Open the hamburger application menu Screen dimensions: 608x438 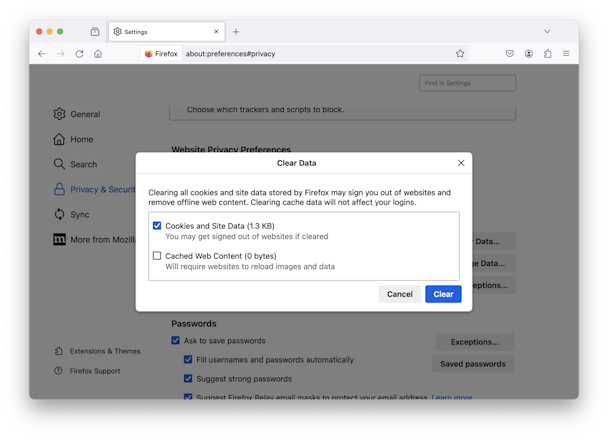pyautogui.click(x=566, y=54)
